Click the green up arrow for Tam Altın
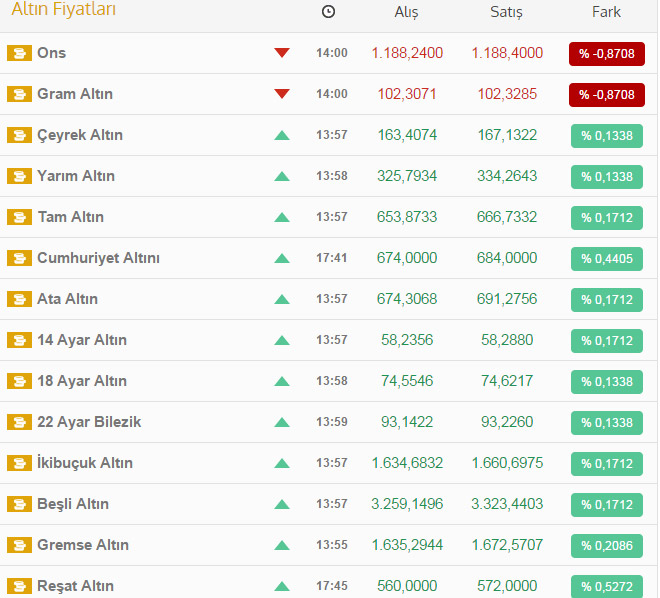Screen dimensions: 660x598 click(282, 218)
